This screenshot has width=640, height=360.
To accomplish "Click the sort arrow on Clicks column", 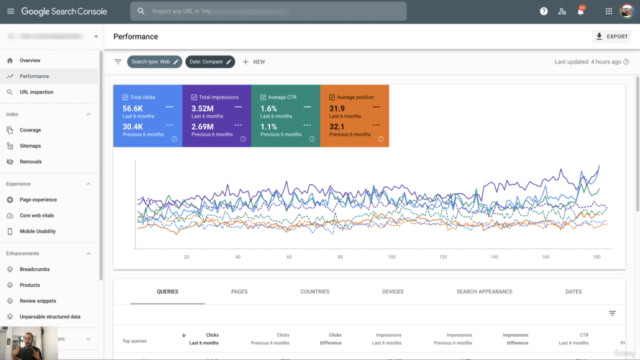I will pos(184,335).
